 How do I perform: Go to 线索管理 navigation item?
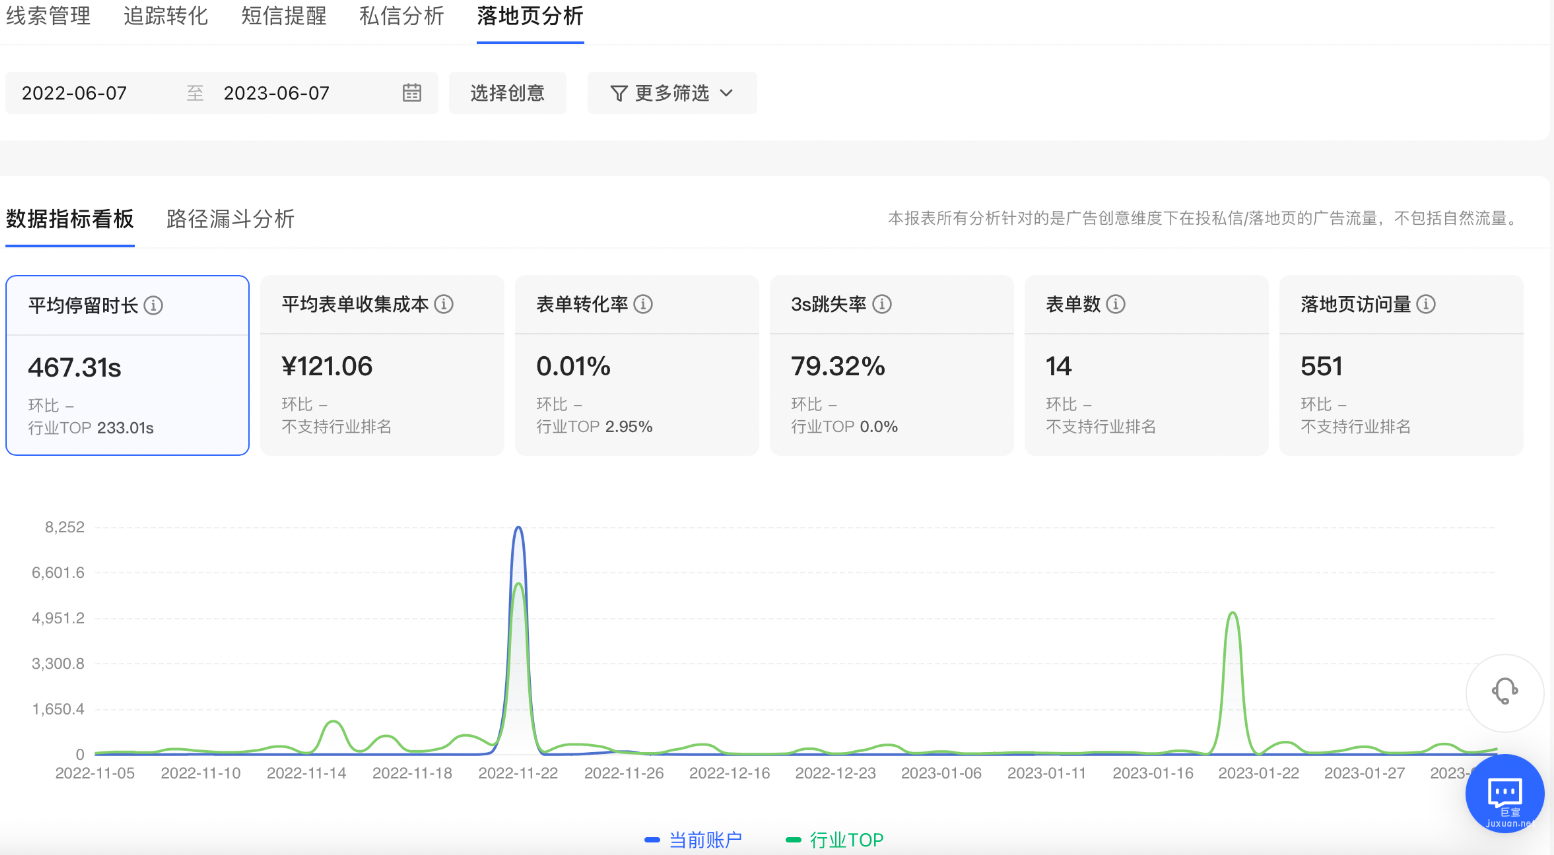point(48,16)
